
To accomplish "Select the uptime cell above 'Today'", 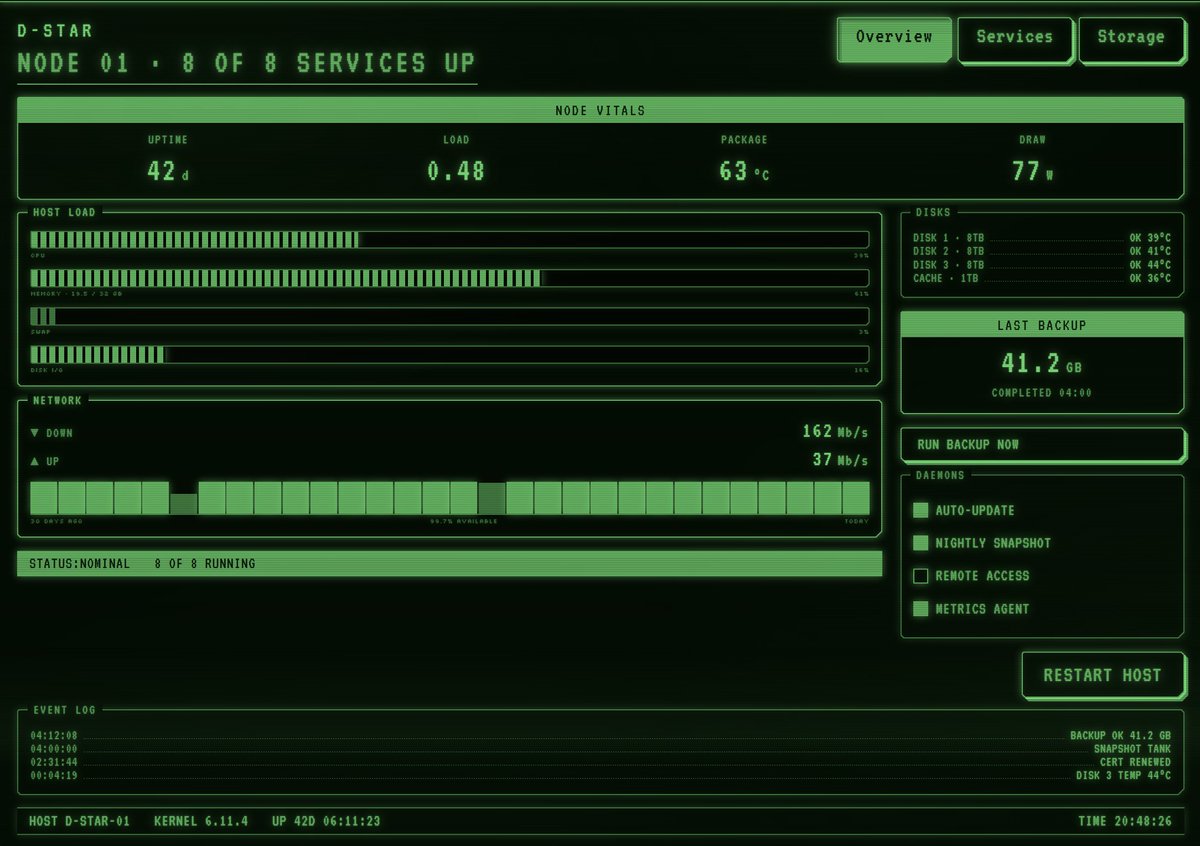I will click(x=856, y=498).
